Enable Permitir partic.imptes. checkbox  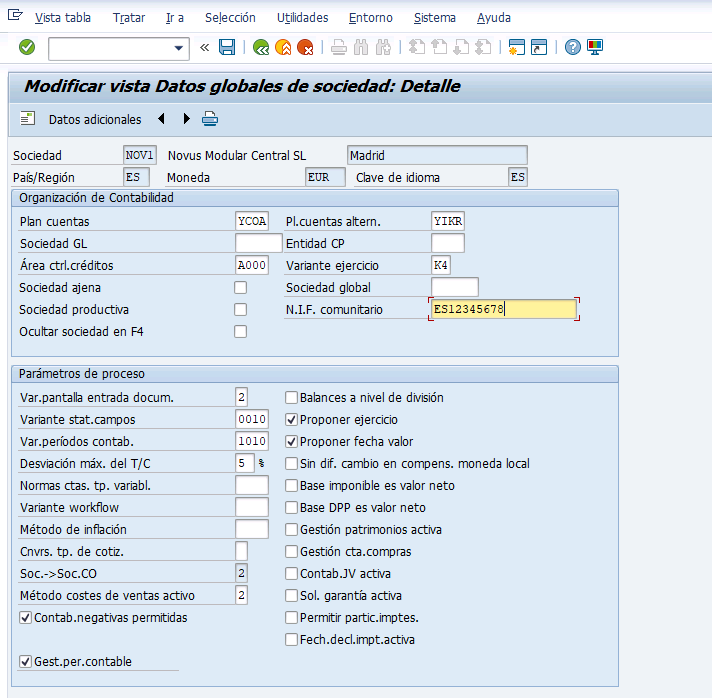[291, 618]
